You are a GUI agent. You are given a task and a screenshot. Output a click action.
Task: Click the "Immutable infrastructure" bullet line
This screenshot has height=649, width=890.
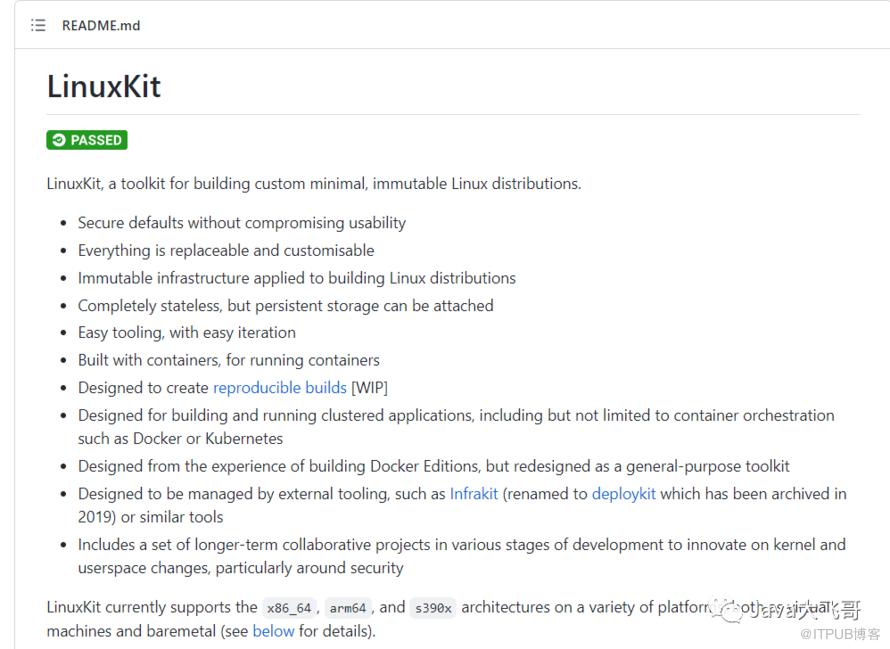coord(297,278)
